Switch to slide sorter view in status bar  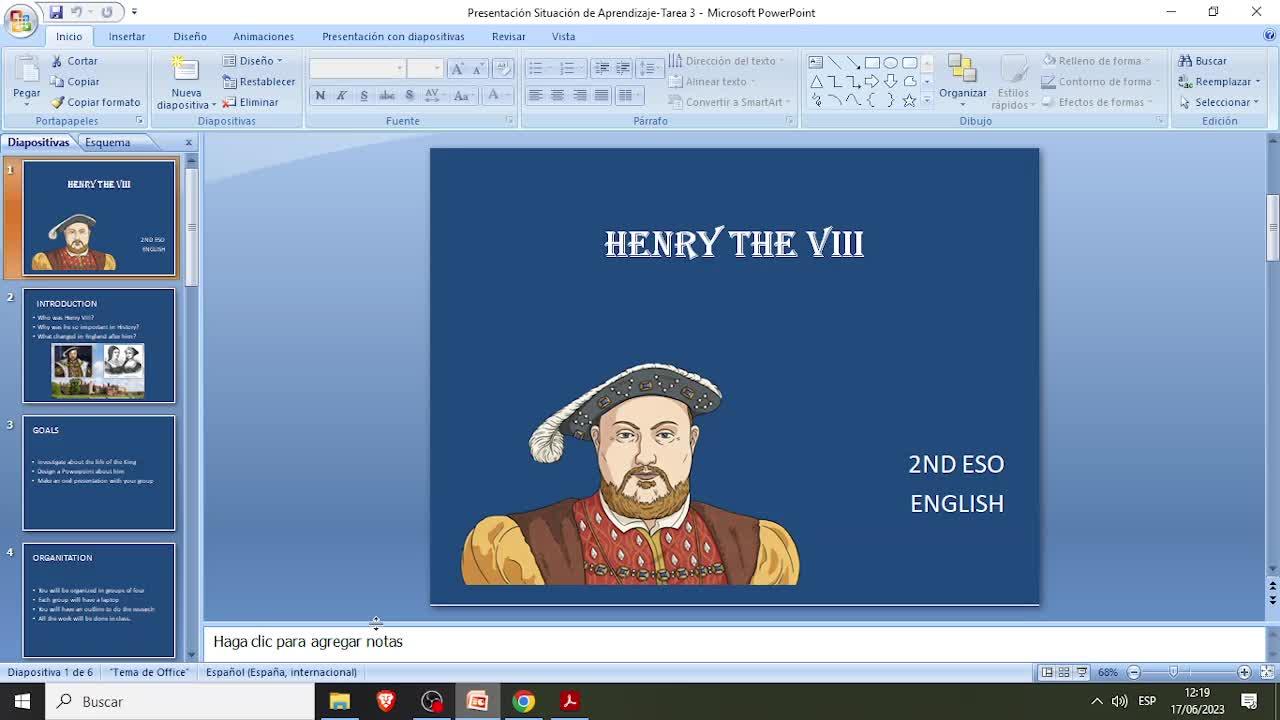[1064, 672]
